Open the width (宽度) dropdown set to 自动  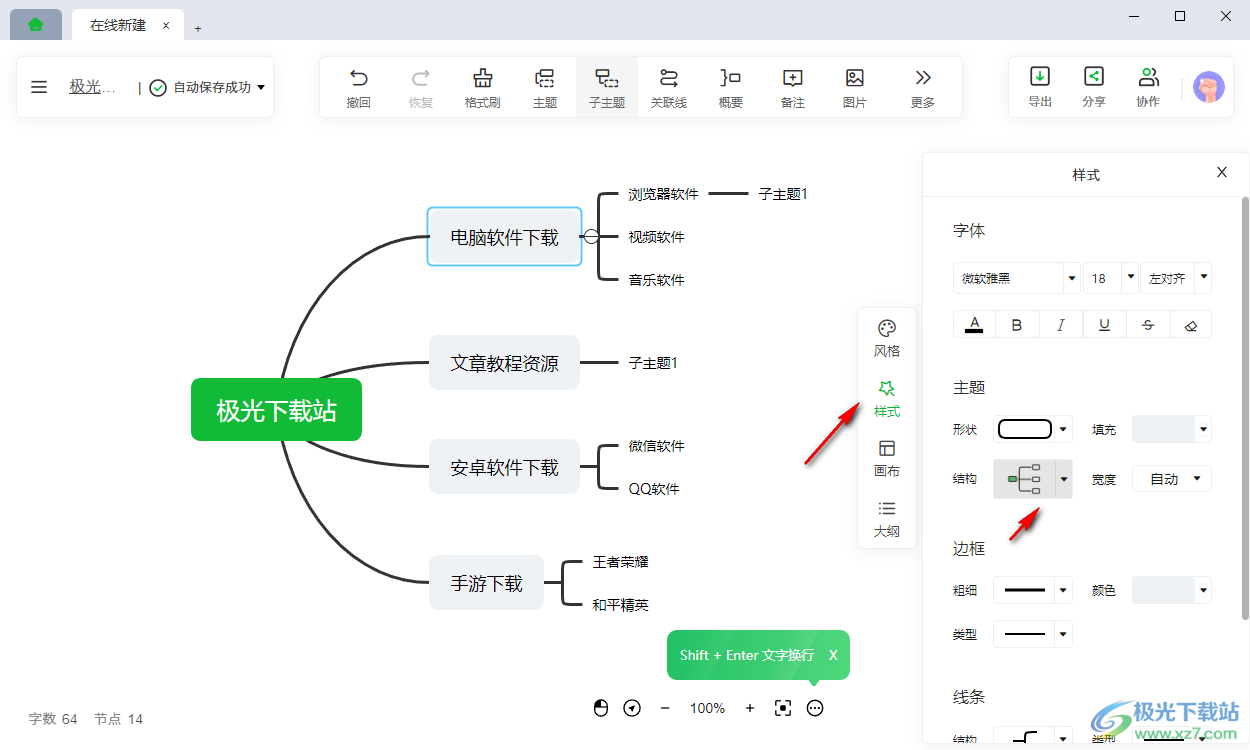(x=1172, y=479)
